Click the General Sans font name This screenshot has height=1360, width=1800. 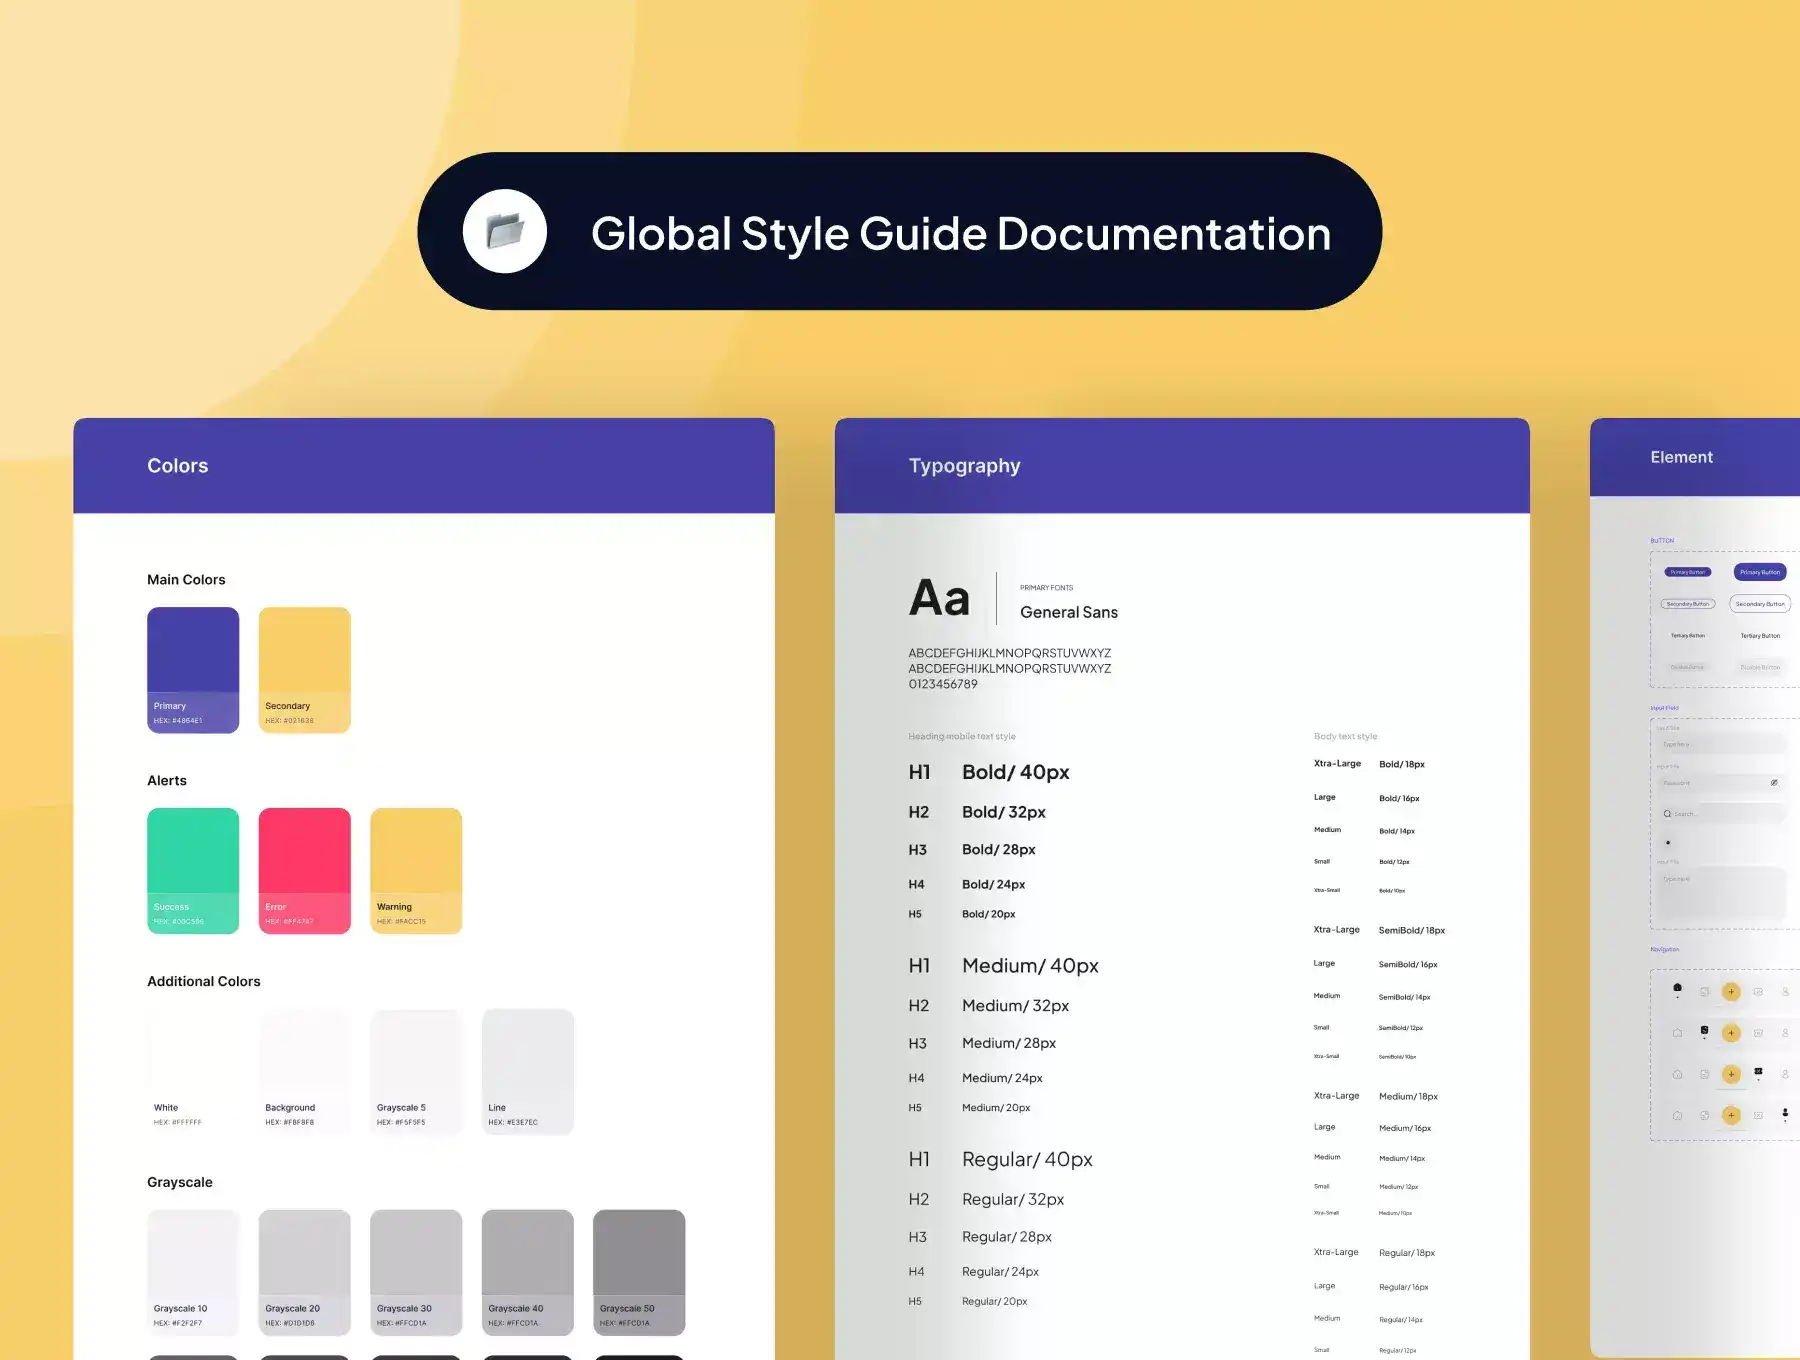click(1068, 612)
